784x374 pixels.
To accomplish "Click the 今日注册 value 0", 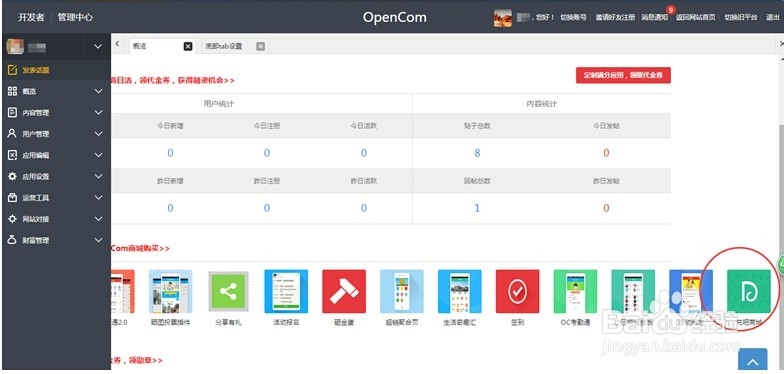I will [x=267, y=153].
